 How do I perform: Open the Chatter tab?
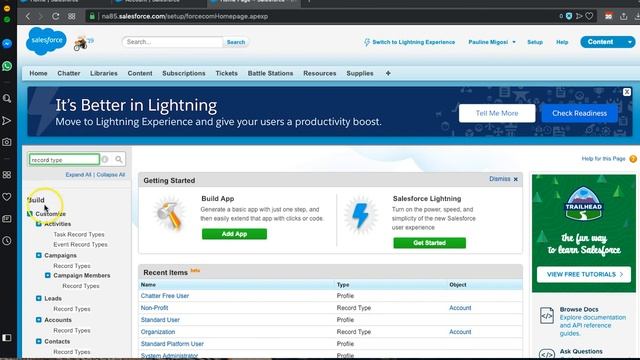click(x=69, y=73)
